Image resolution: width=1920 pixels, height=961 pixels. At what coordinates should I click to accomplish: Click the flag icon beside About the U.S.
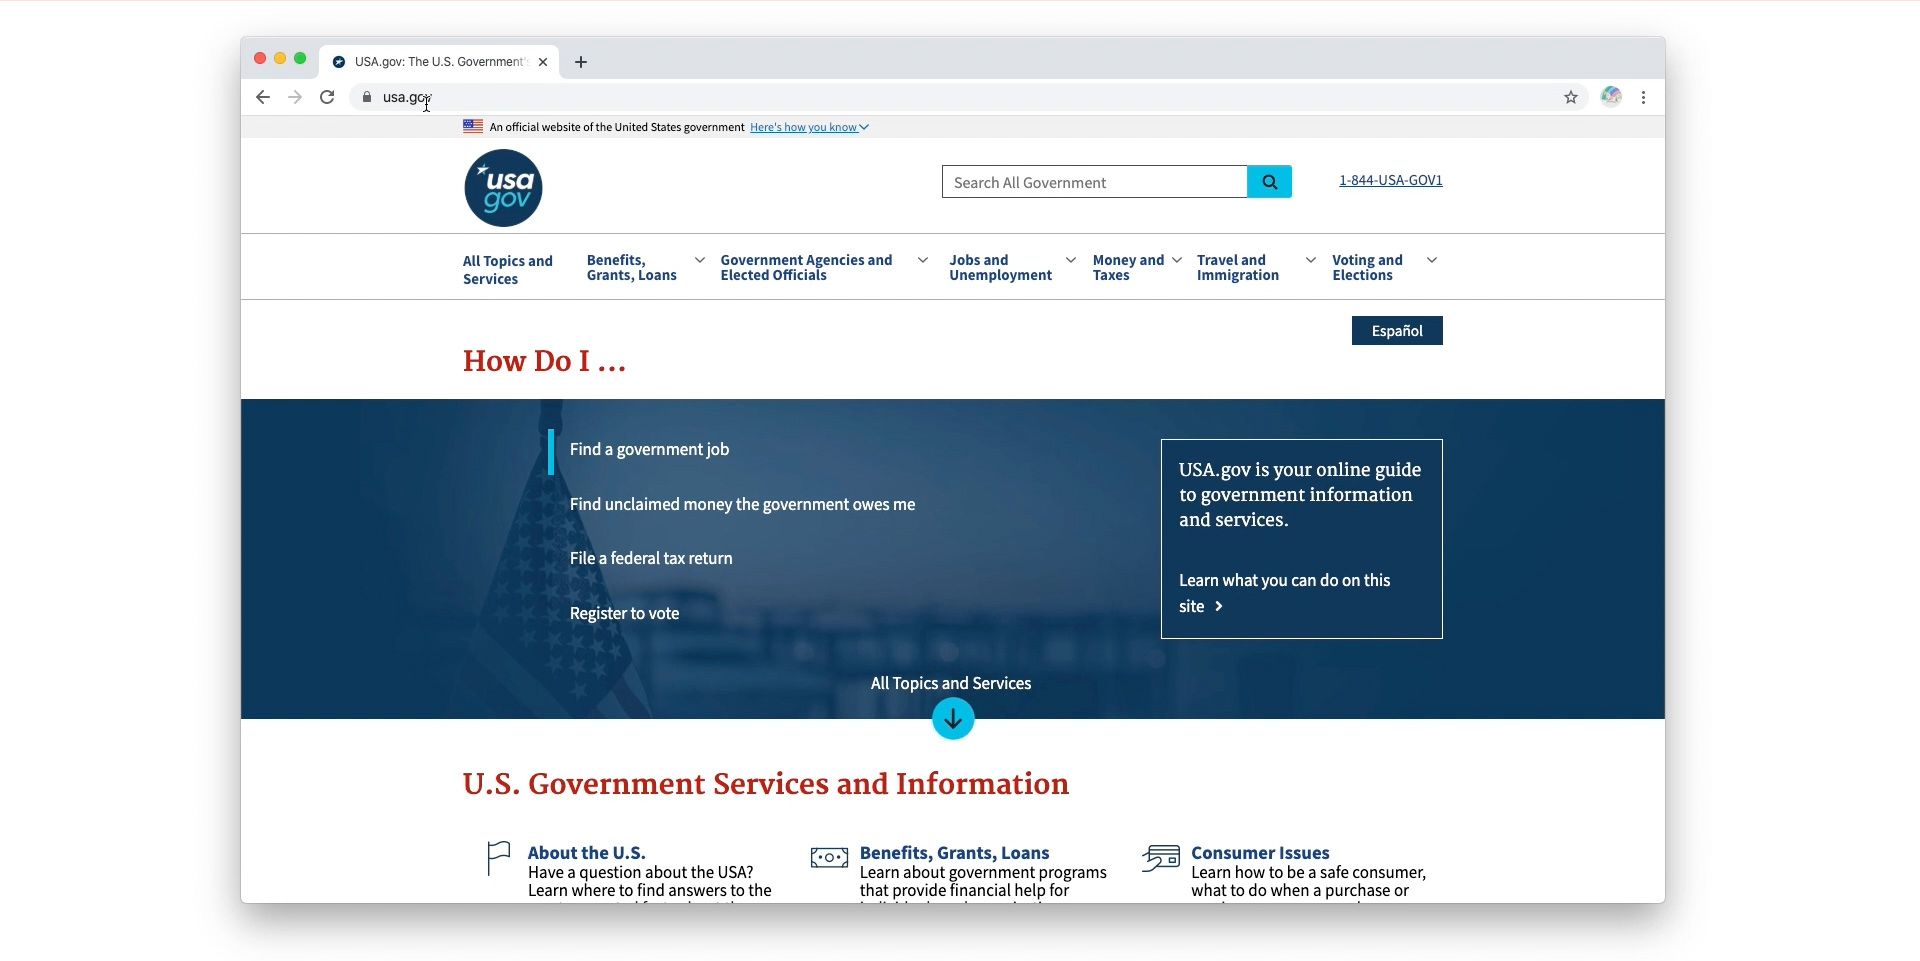pyautogui.click(x=498, y=859)
